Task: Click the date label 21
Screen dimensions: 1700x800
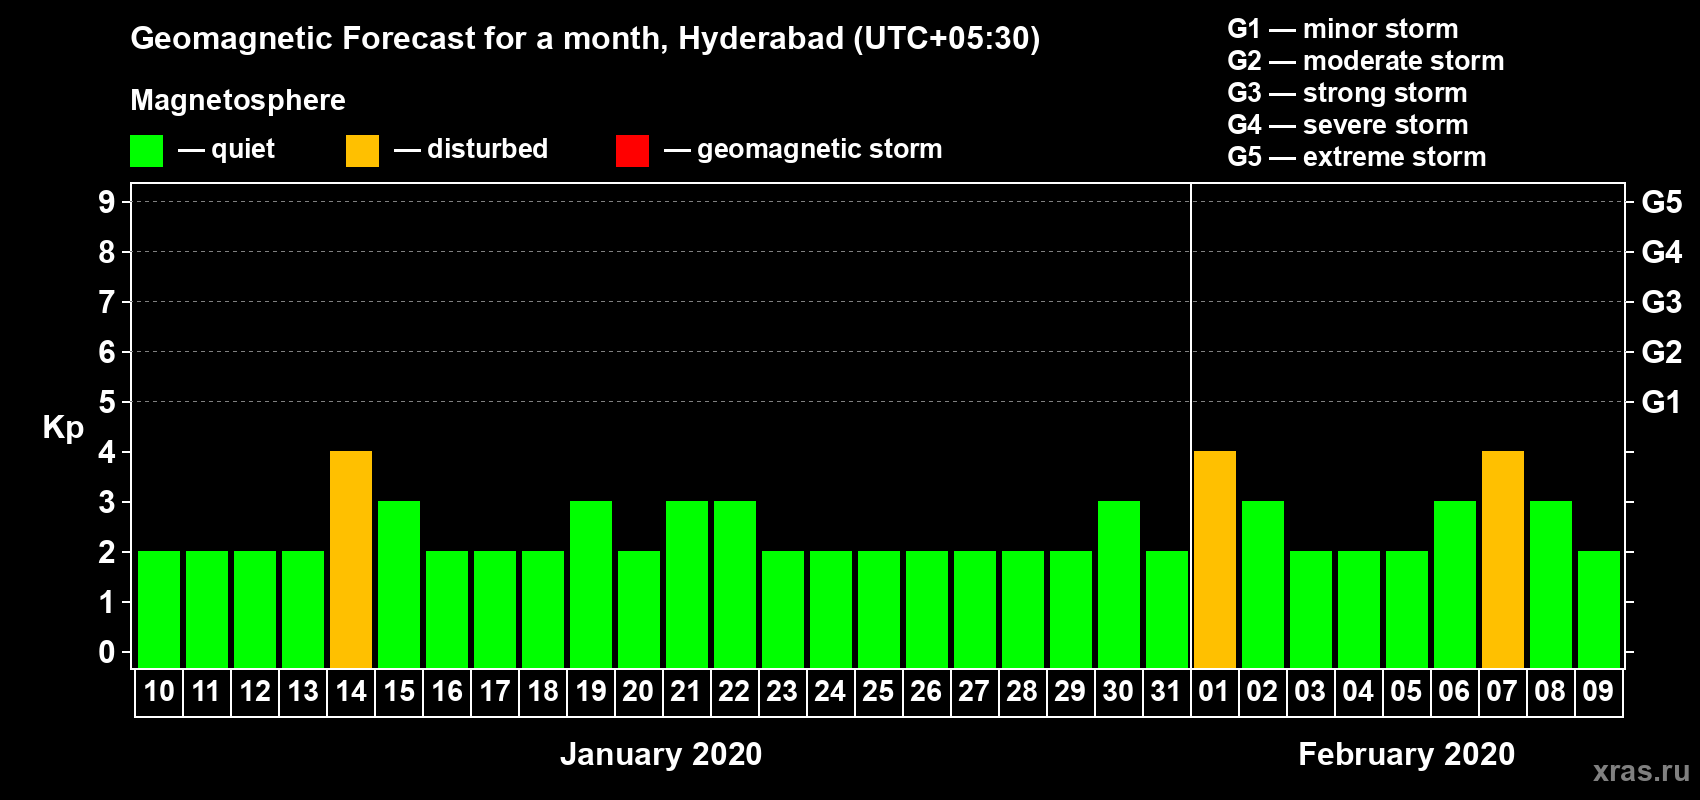Action: tap(686, 691)
